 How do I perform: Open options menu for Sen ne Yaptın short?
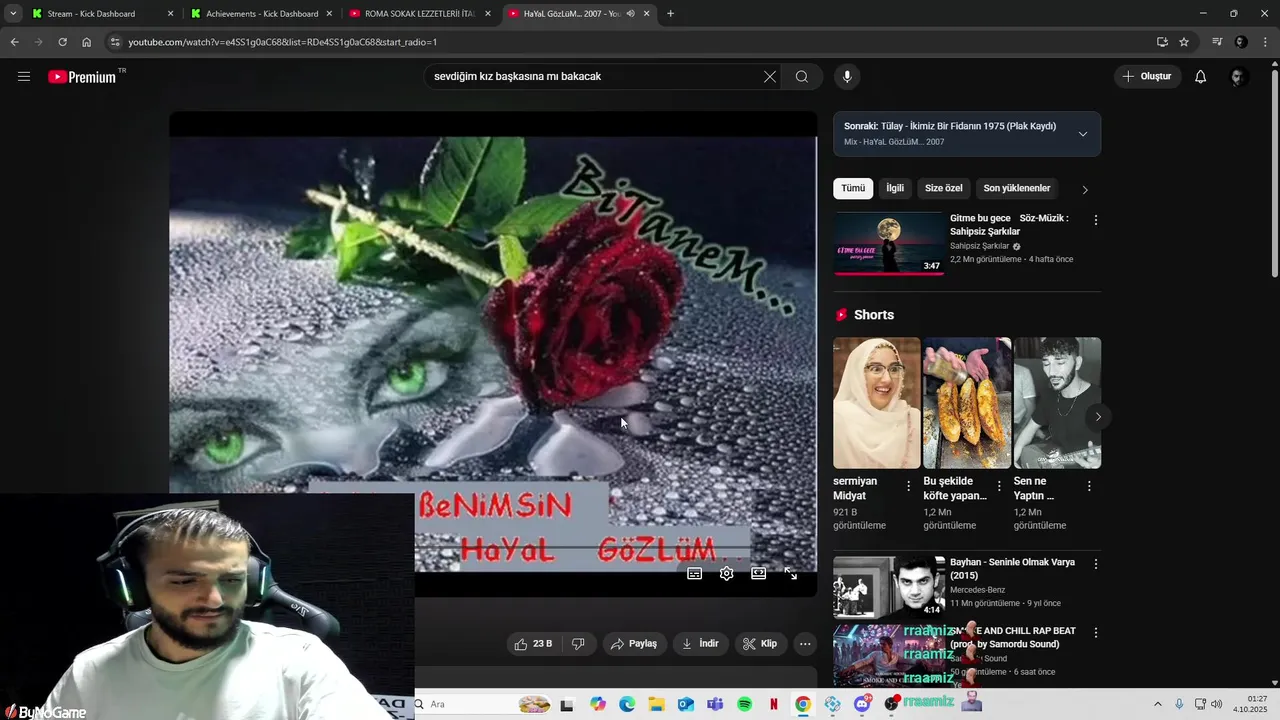pyautogui.click(x=1089, y=486)
